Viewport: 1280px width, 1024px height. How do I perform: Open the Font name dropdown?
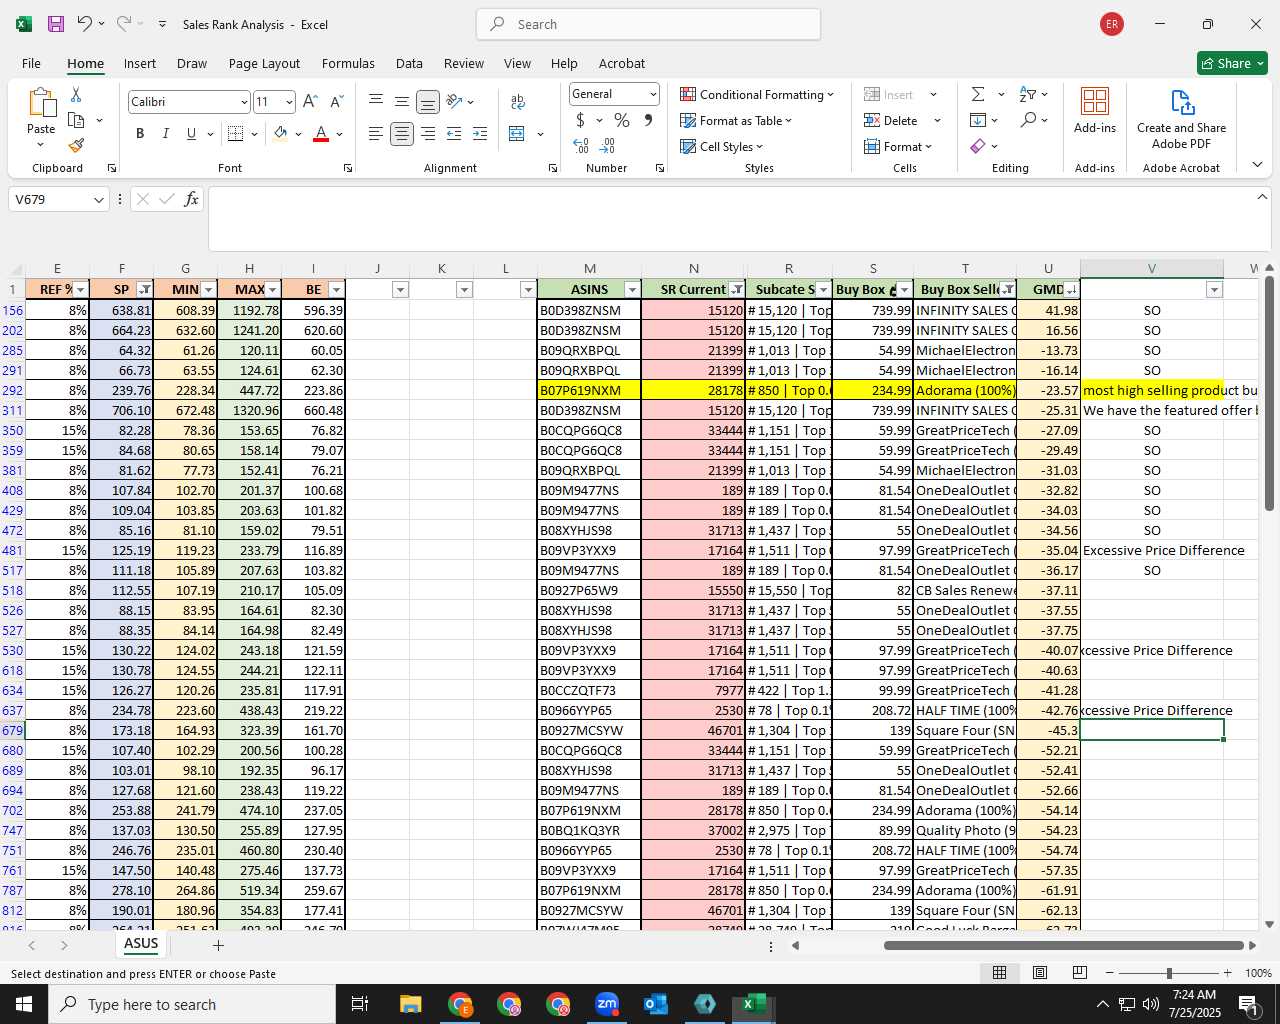(243, 102)
